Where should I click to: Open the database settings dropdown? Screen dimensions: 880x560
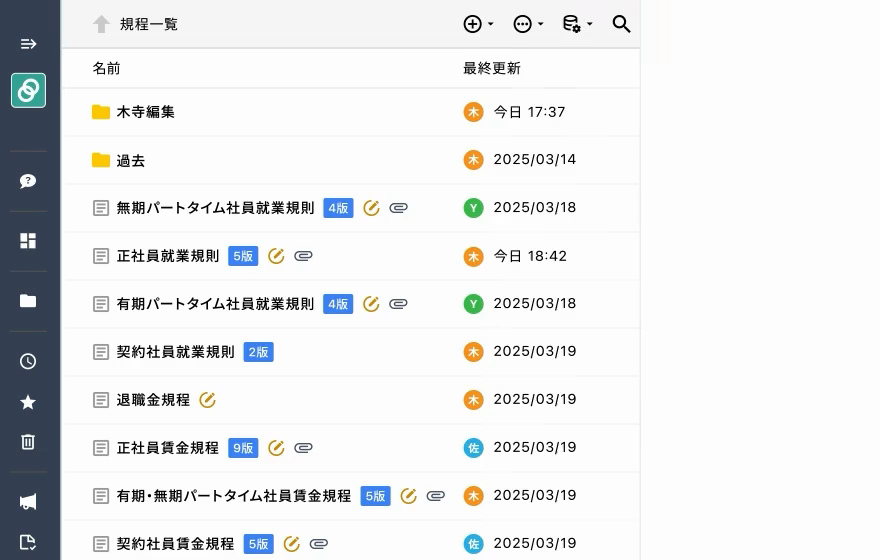pos(576,24)
